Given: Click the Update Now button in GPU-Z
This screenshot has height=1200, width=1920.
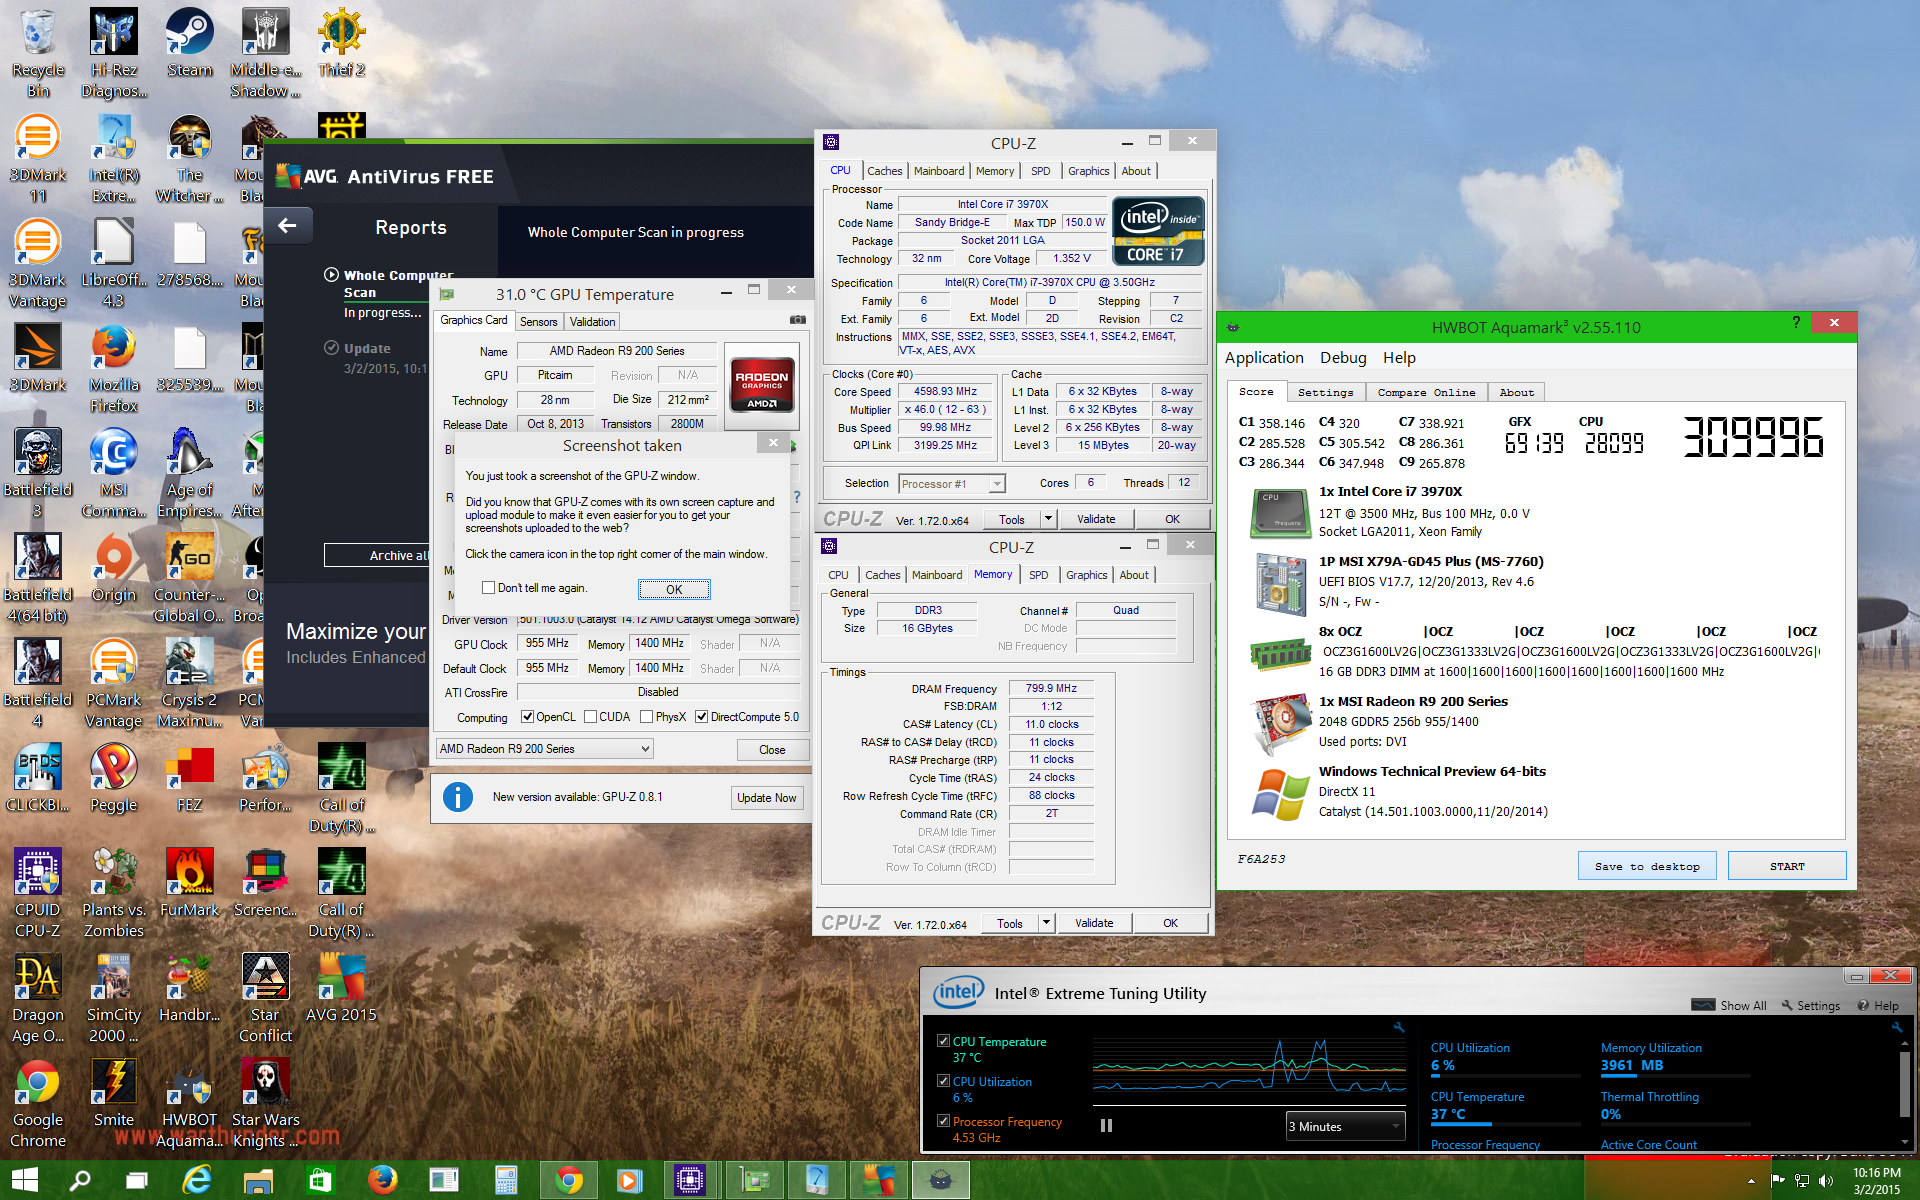Looking at the screenshot, I should pos(766,798).
